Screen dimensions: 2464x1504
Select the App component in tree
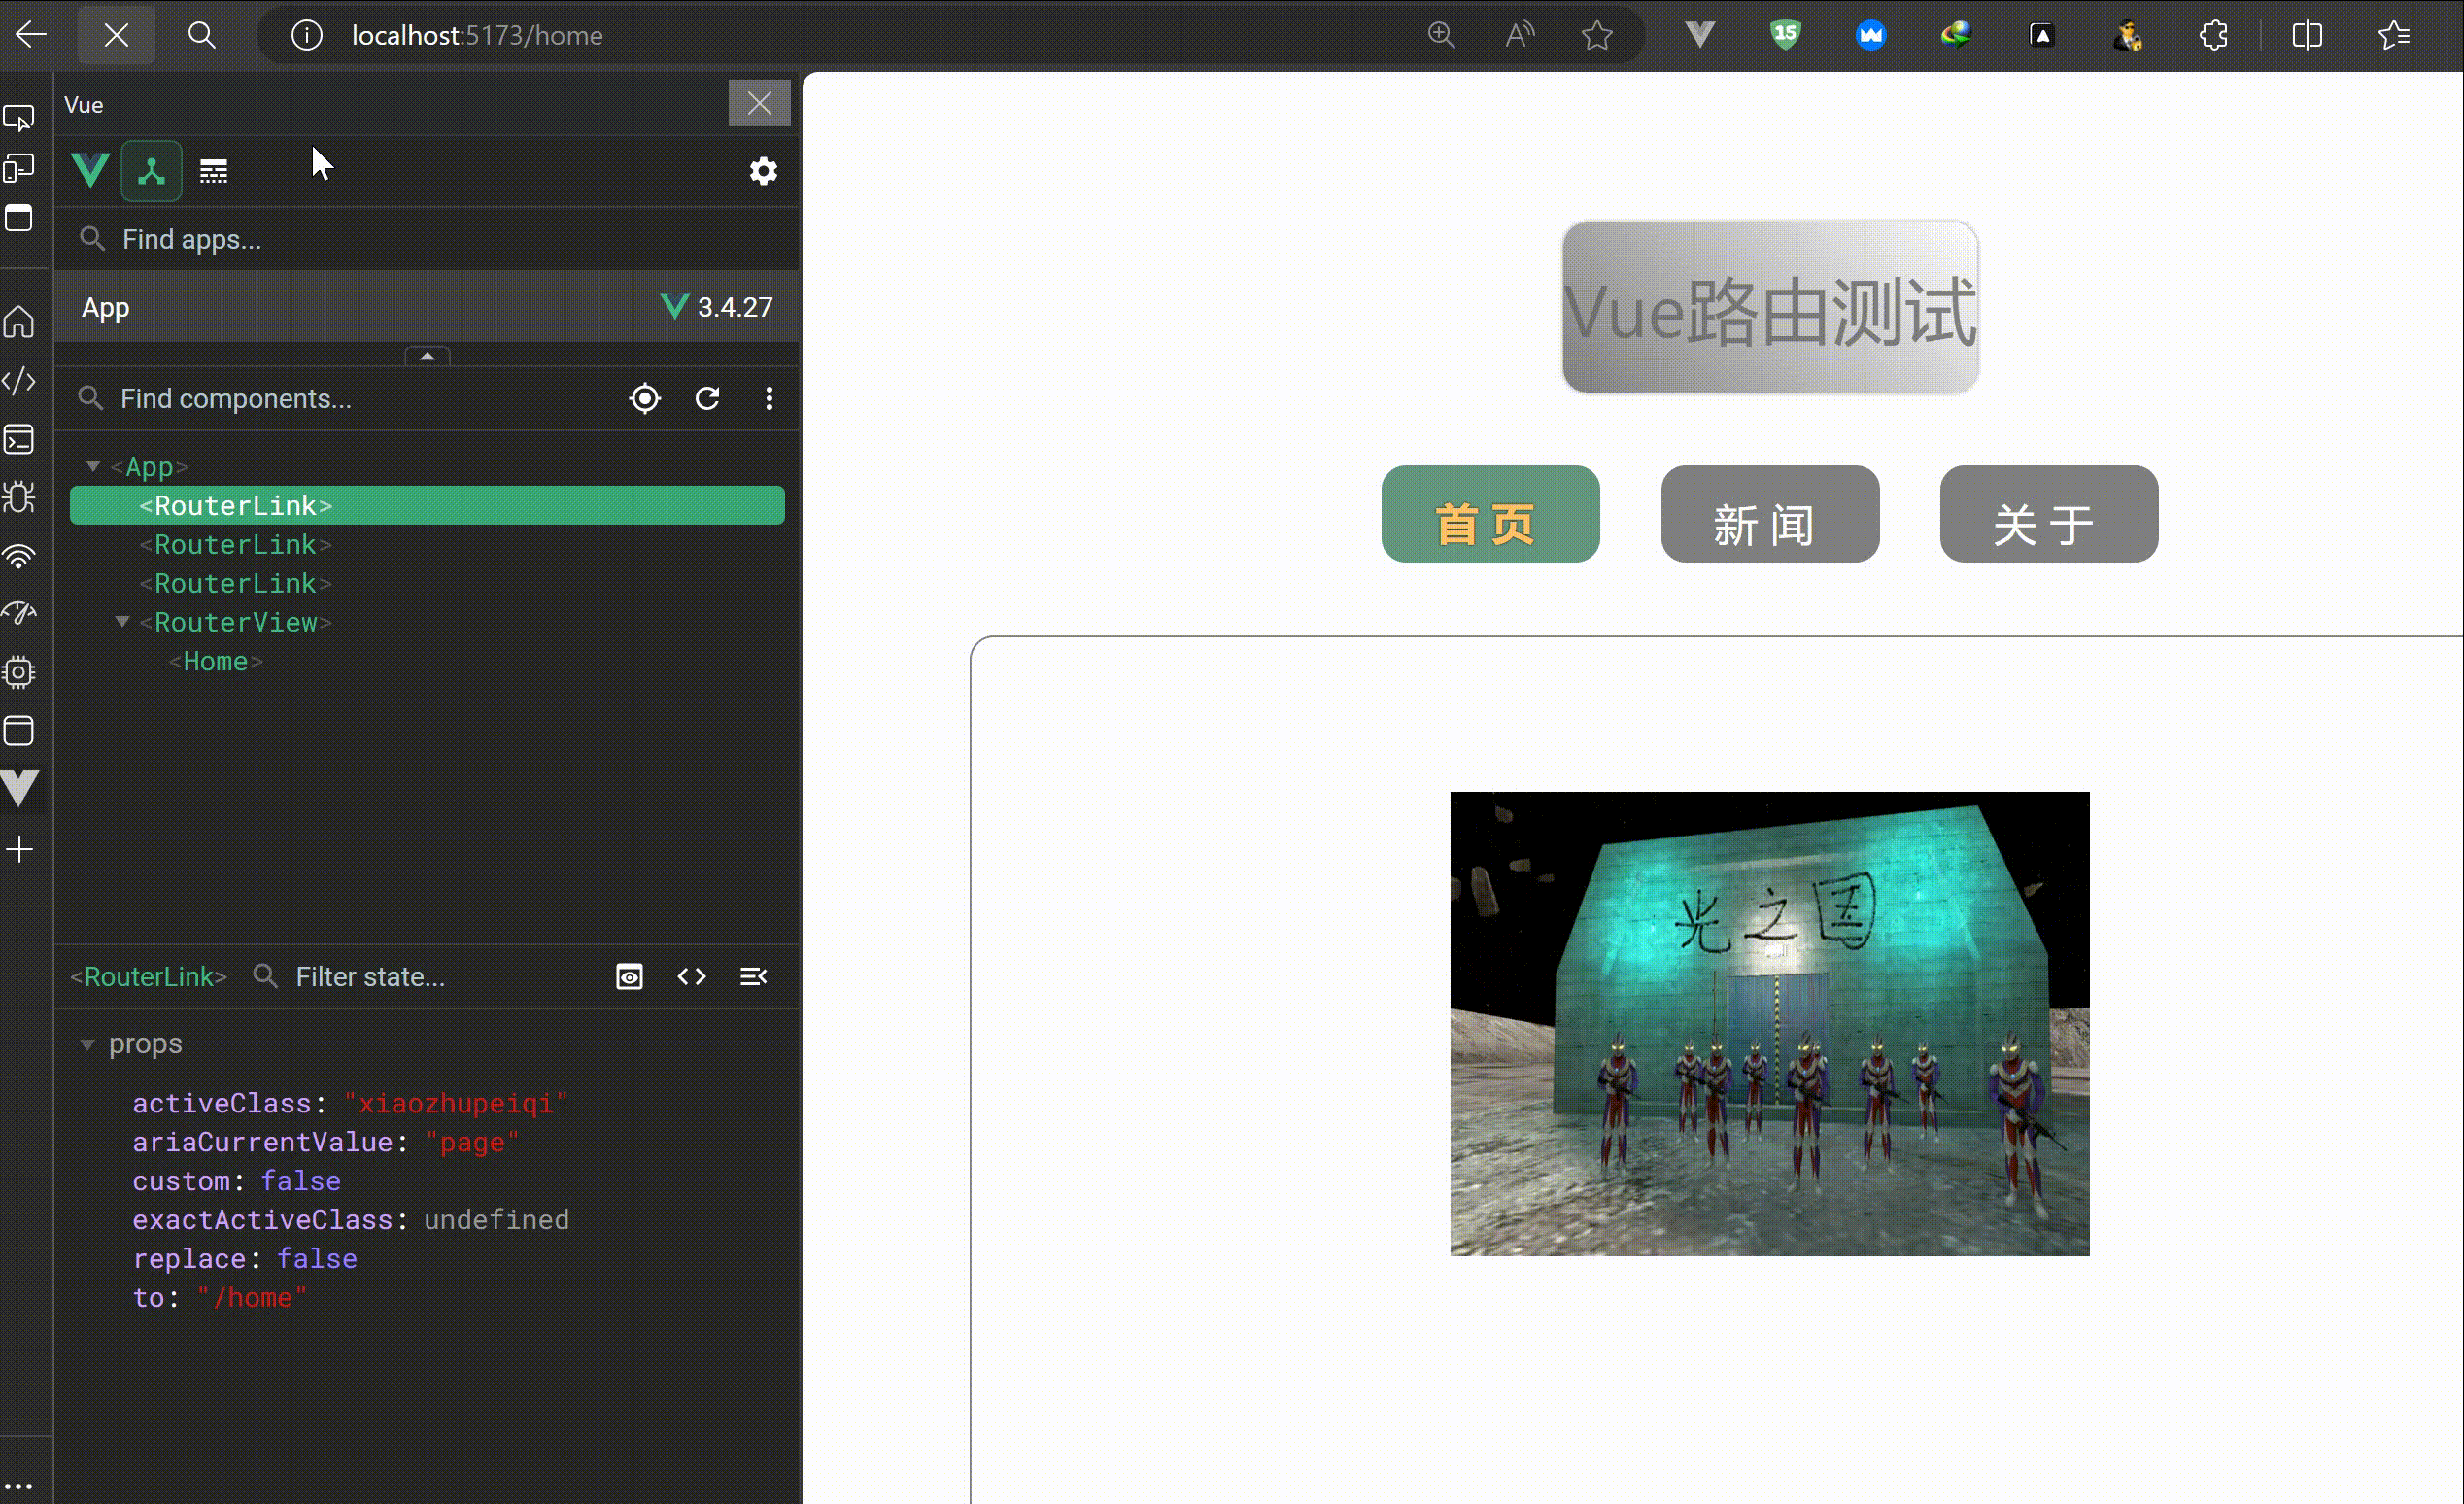tap(149, 467)
